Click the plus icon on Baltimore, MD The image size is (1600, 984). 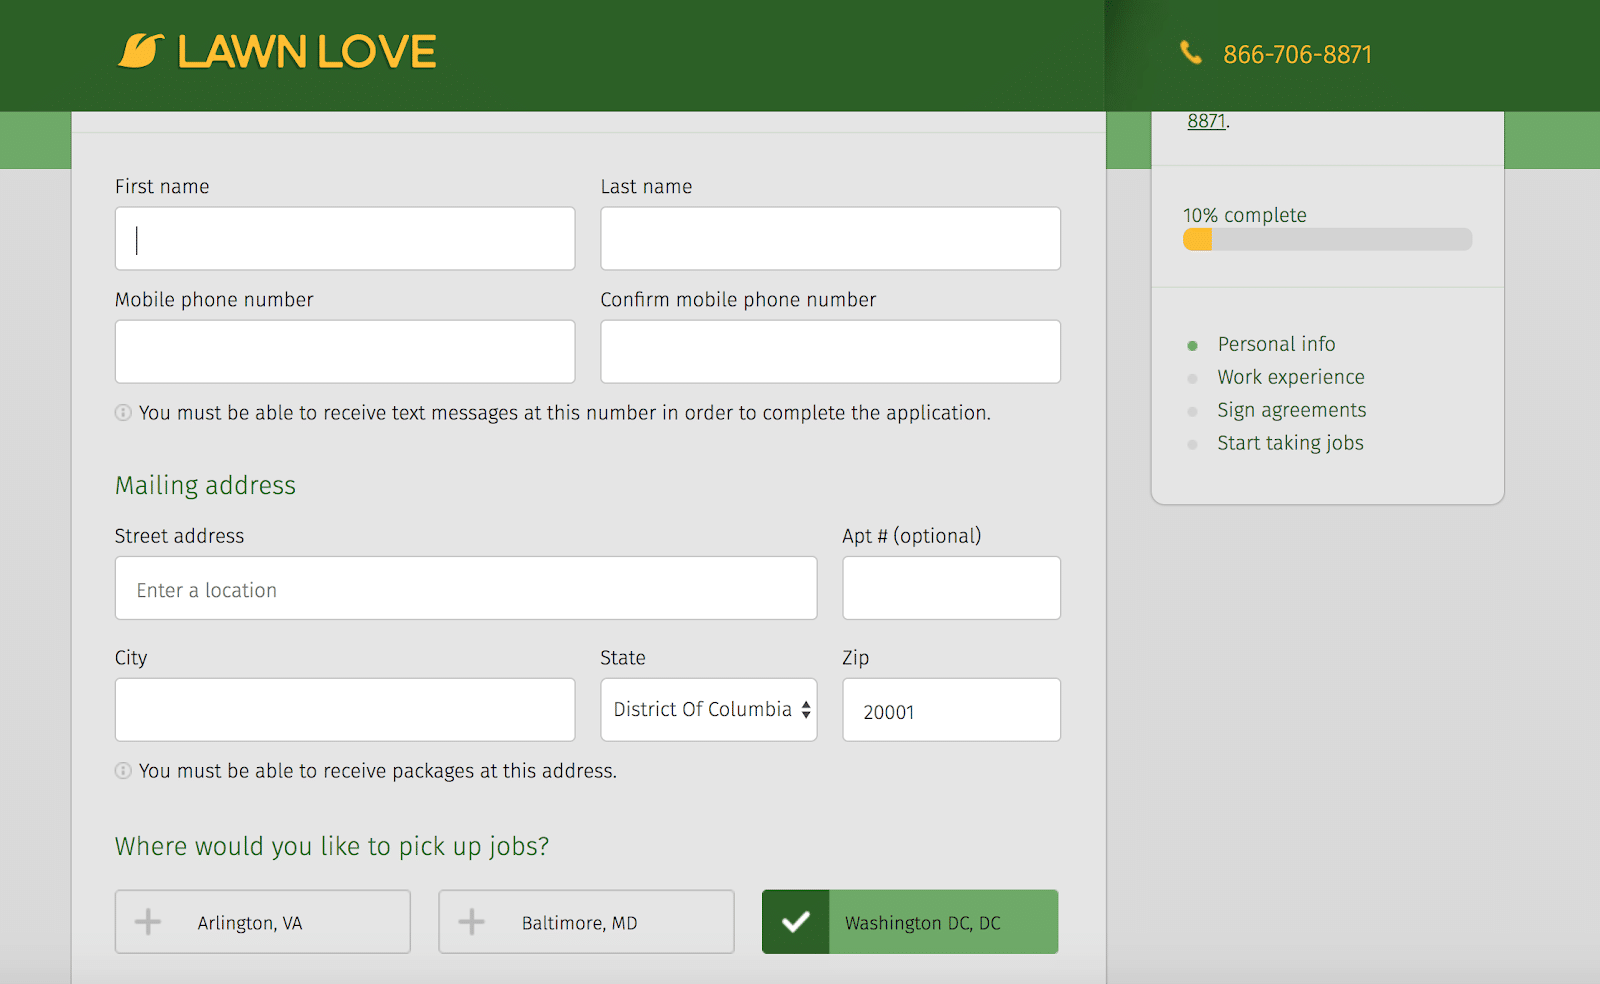tap(471, 922)
